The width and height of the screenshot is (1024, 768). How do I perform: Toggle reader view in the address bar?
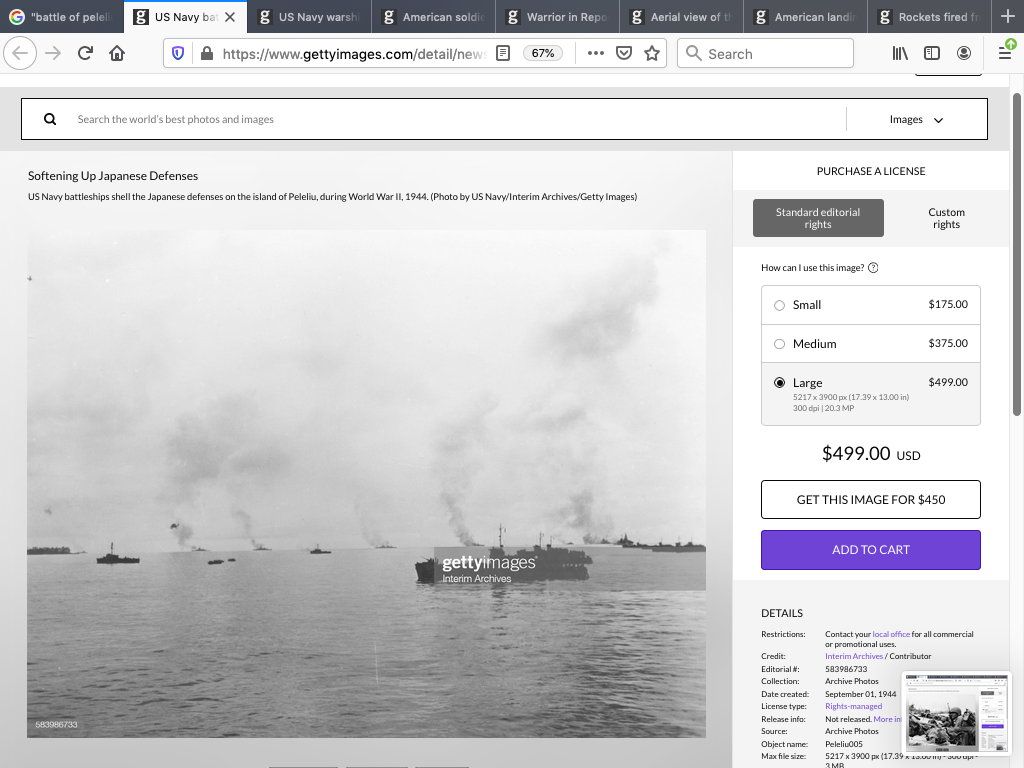pyautogui.click(x=503, y=54)
